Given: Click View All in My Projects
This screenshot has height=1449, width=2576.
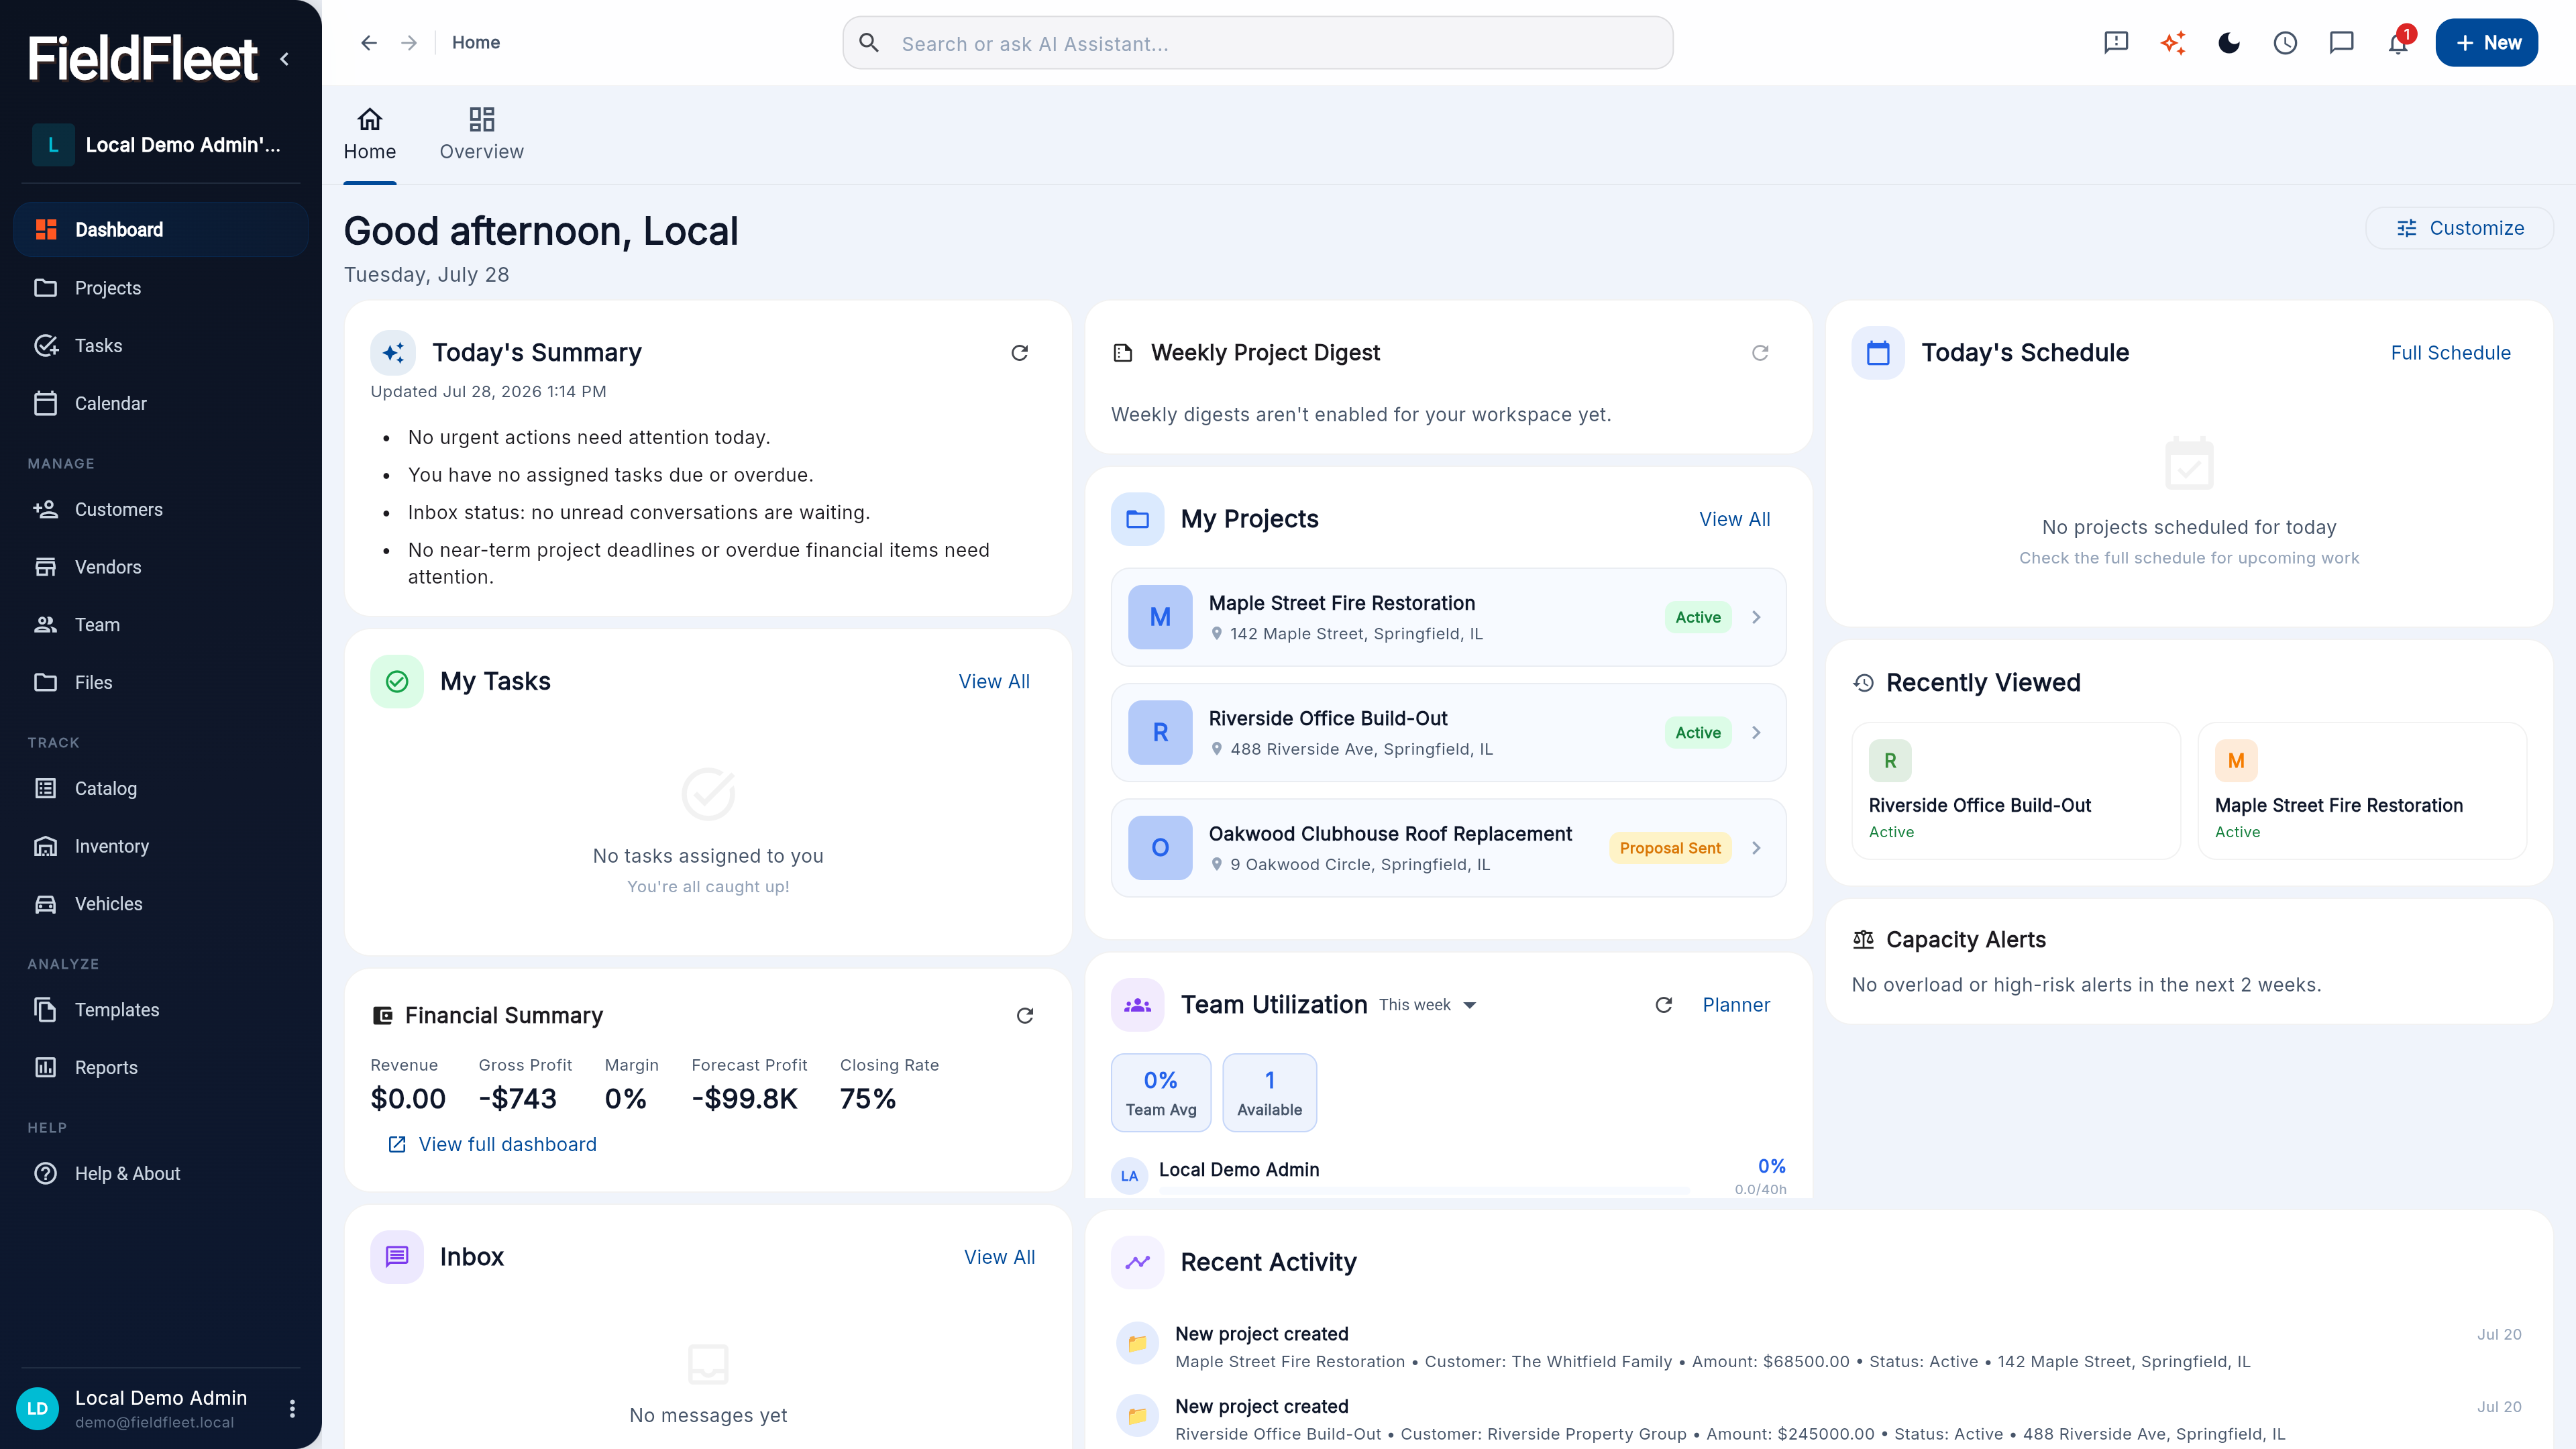Looking at the screenshot, I should point(1734,520).
